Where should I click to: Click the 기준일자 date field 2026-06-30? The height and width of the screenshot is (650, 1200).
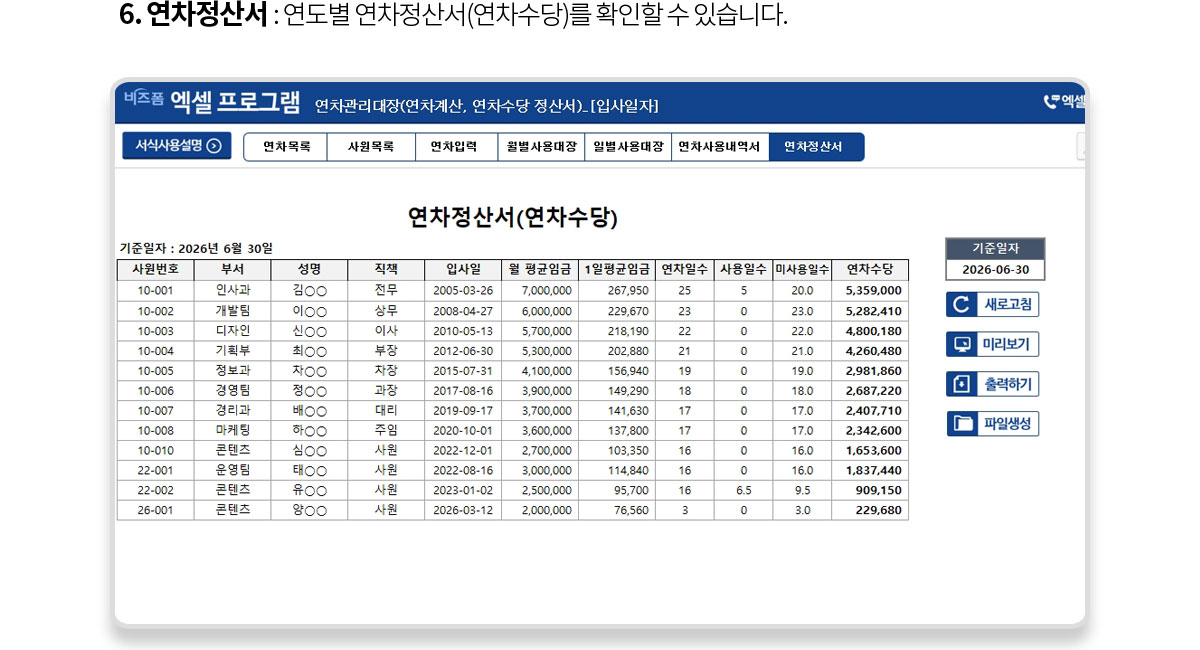[995, 270]
